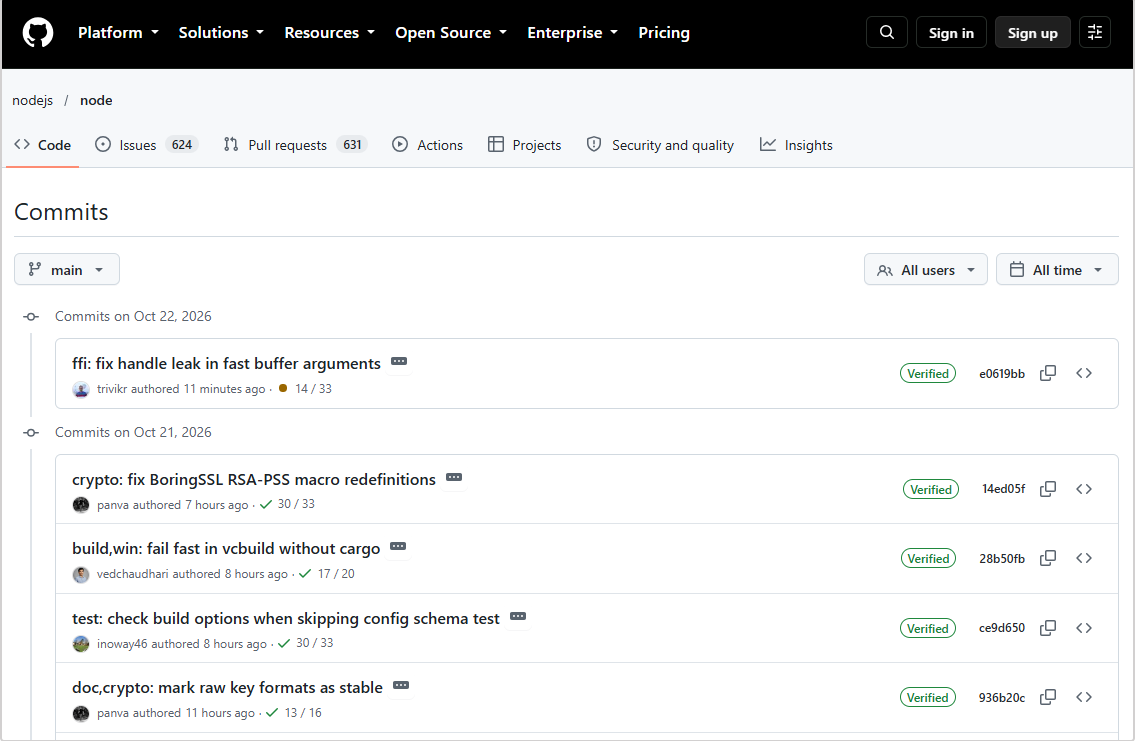1135x741 pixels.
Task: Open the nodejs organization link
Action: pyautogui.click(x=33, y=101)
